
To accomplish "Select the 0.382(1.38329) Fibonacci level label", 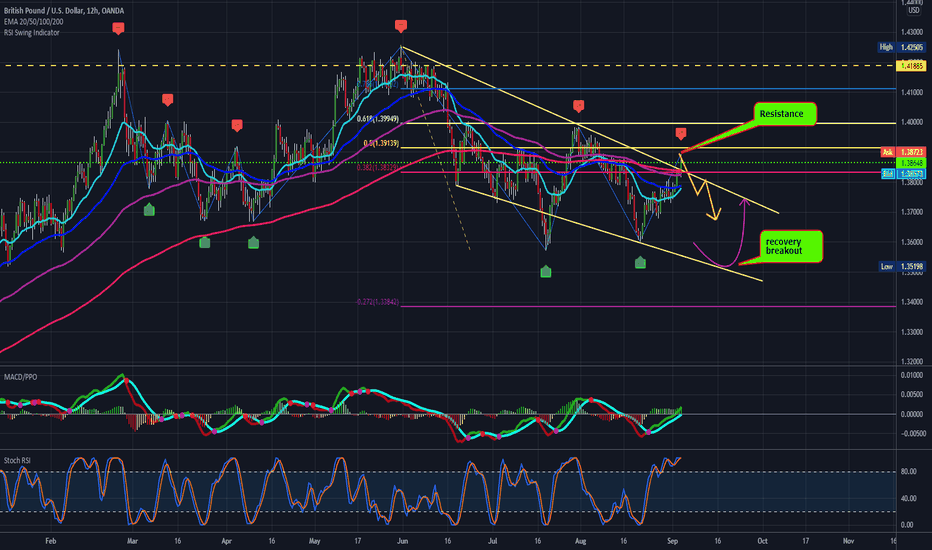I will 377,168.
